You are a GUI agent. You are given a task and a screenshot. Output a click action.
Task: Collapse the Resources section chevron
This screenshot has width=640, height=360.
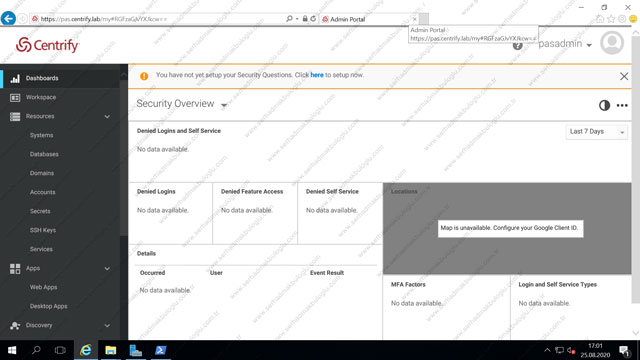point(107,117)
